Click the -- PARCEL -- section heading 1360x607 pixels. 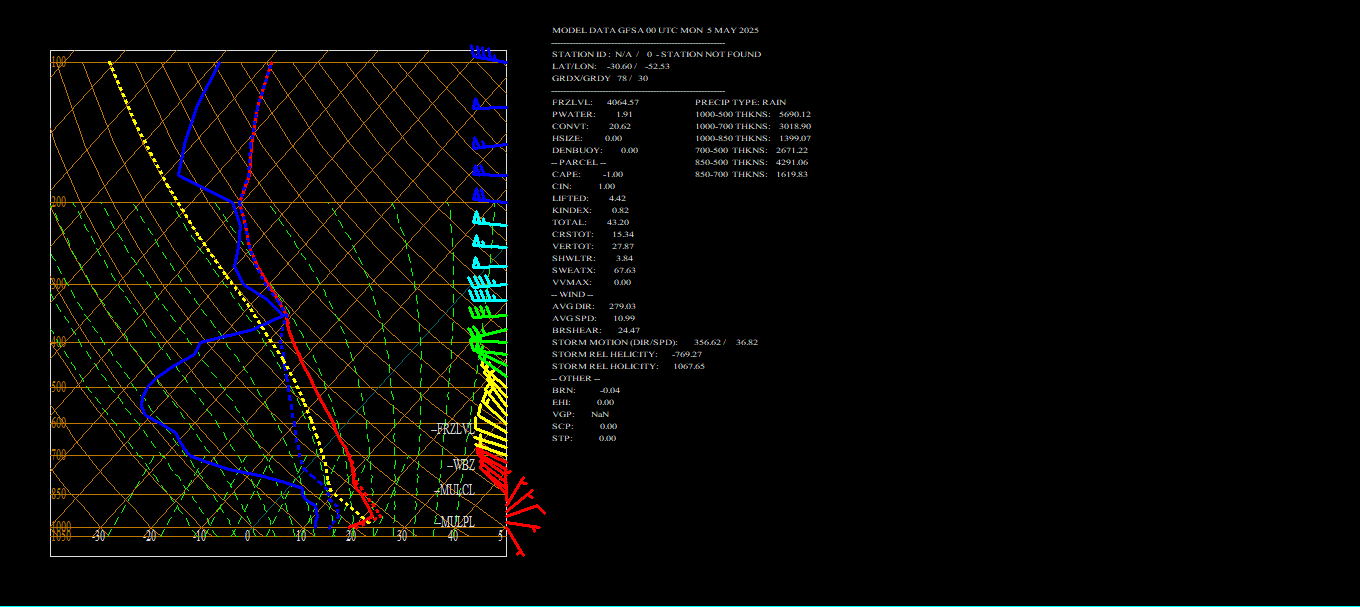tap(579, 162)
